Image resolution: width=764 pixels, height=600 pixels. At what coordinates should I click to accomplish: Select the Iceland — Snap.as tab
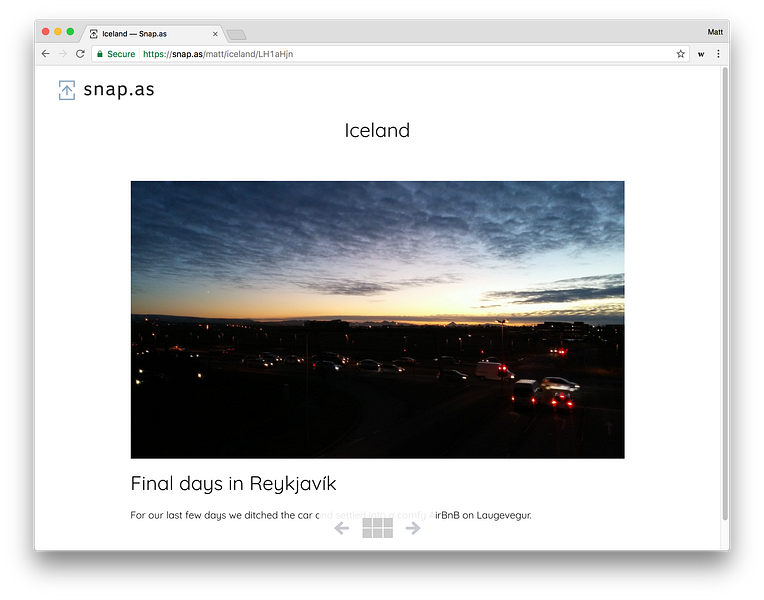pos(152,34)
